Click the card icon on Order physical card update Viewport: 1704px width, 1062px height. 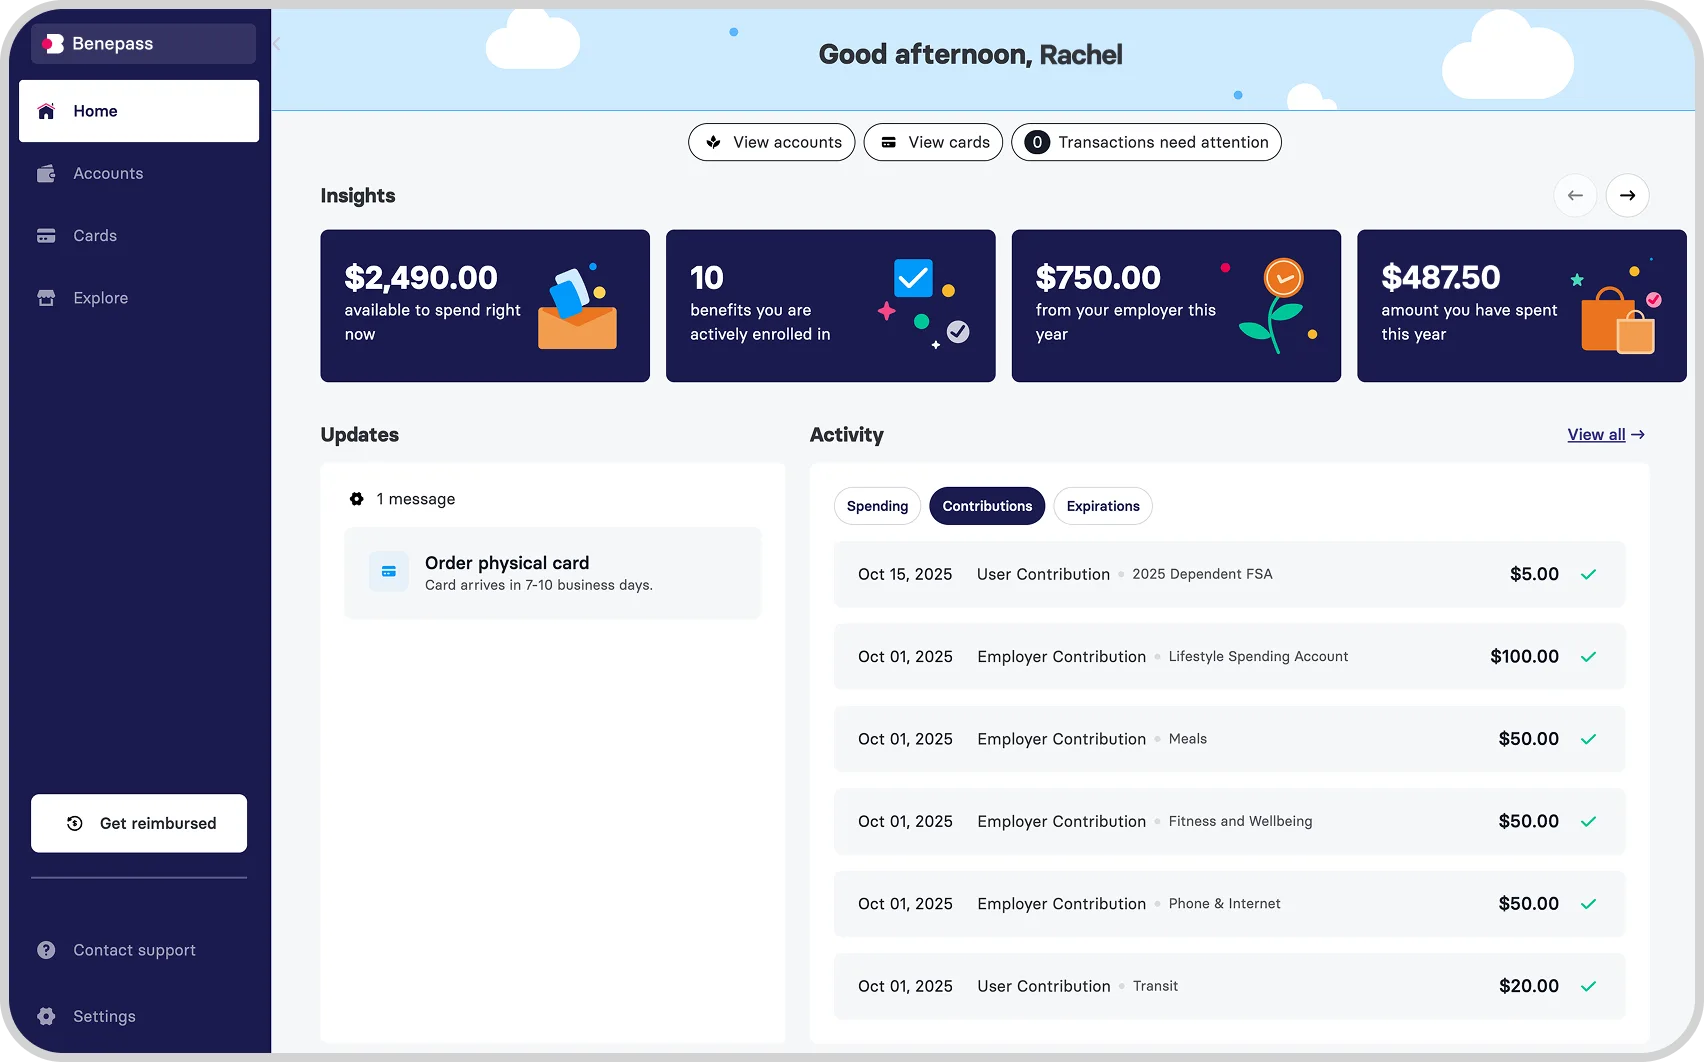click(388, 571)
